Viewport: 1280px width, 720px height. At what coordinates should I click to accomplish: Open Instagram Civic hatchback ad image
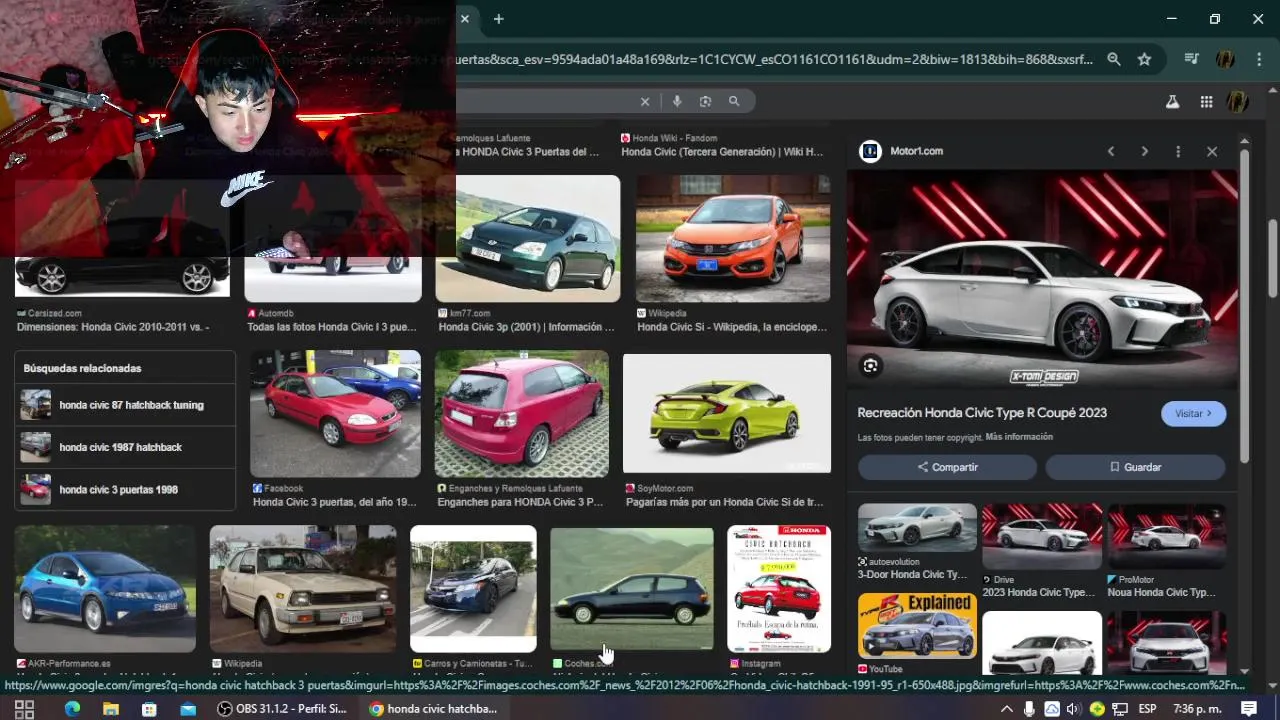coord(779,588)
